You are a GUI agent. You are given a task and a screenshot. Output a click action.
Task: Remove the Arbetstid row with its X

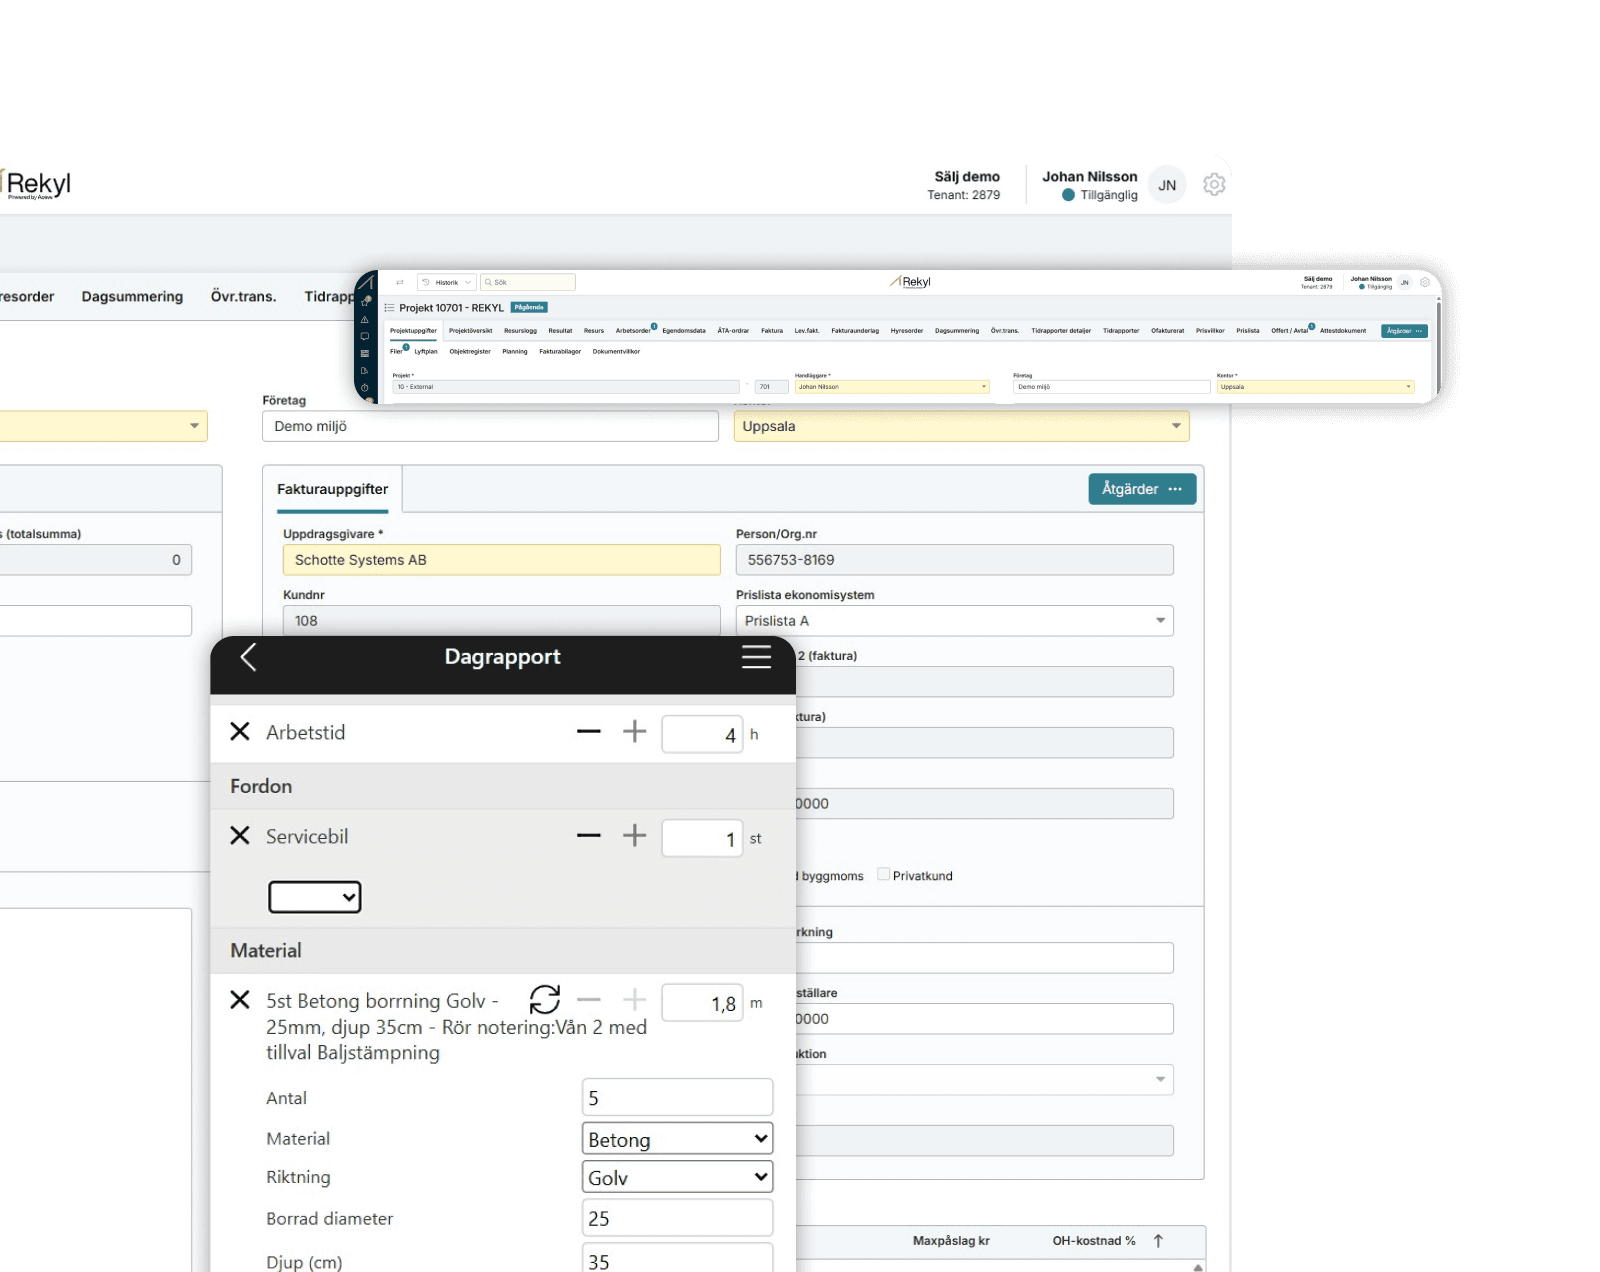coord(240,731)
